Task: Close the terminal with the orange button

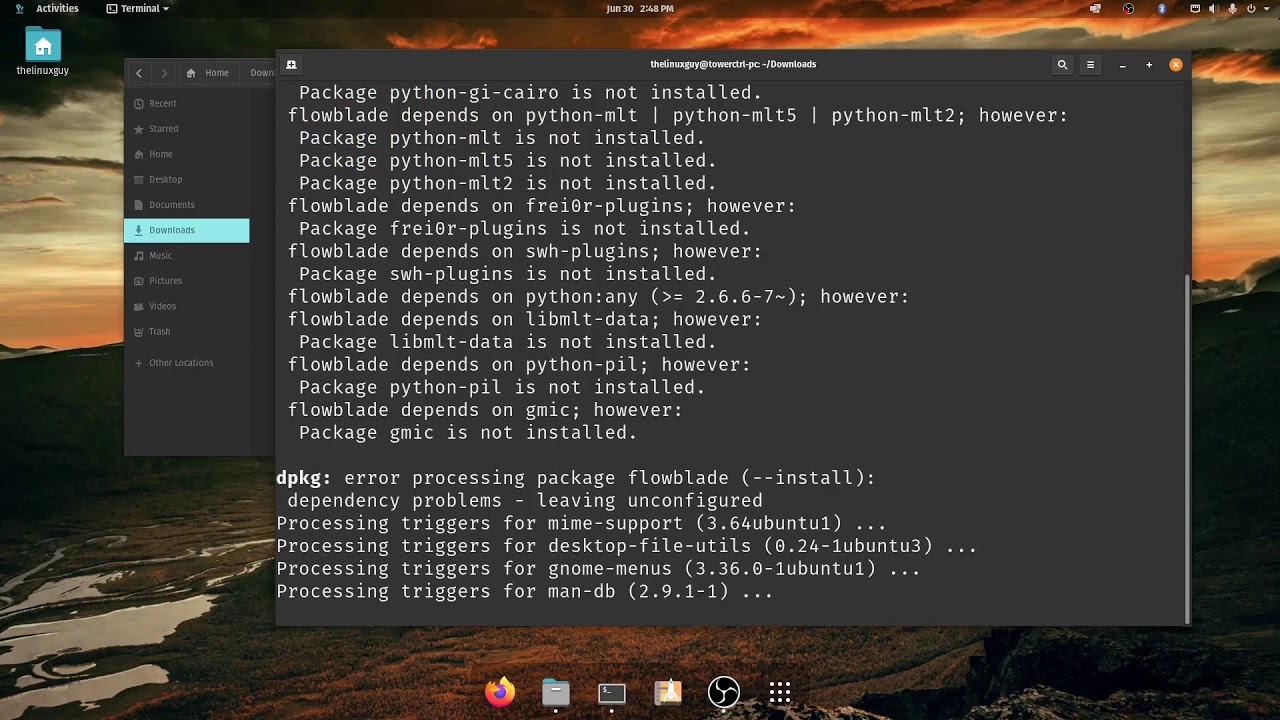Action: [1176, 64]
